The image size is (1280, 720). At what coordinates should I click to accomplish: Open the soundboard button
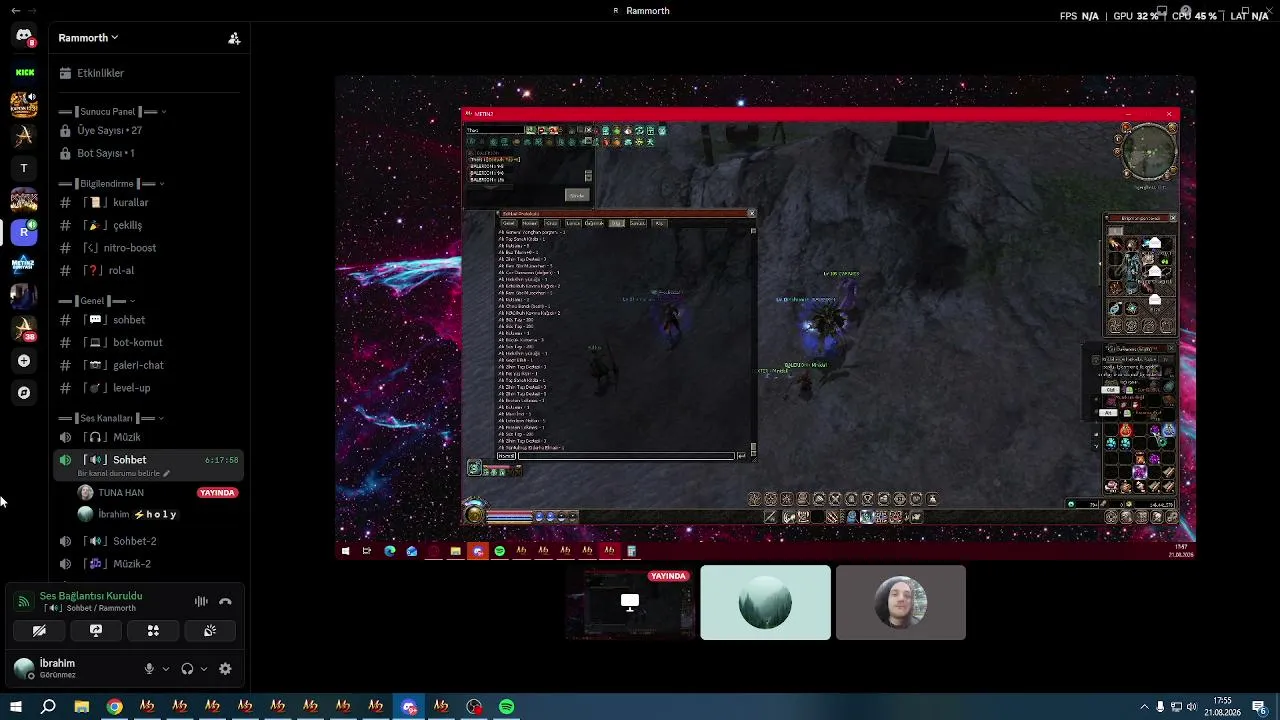click(x=210, y=631)
